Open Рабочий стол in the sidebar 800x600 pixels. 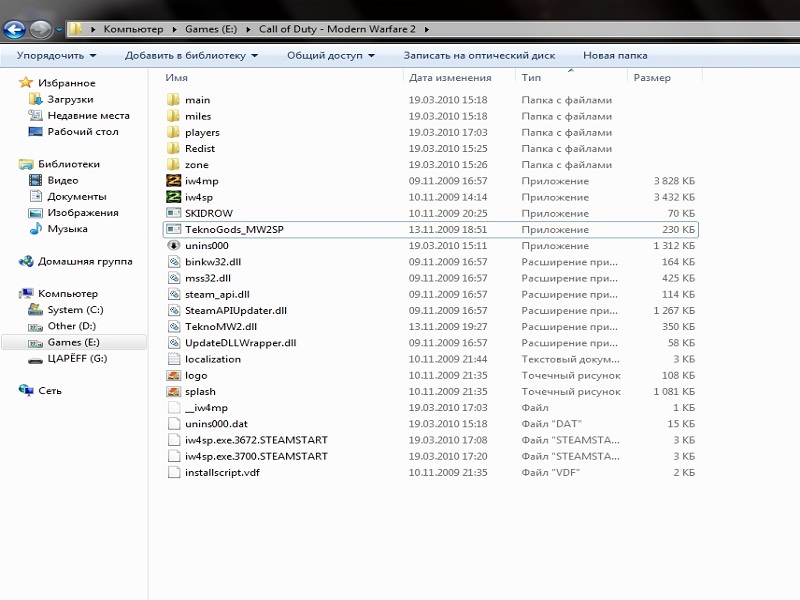(83, 132)
